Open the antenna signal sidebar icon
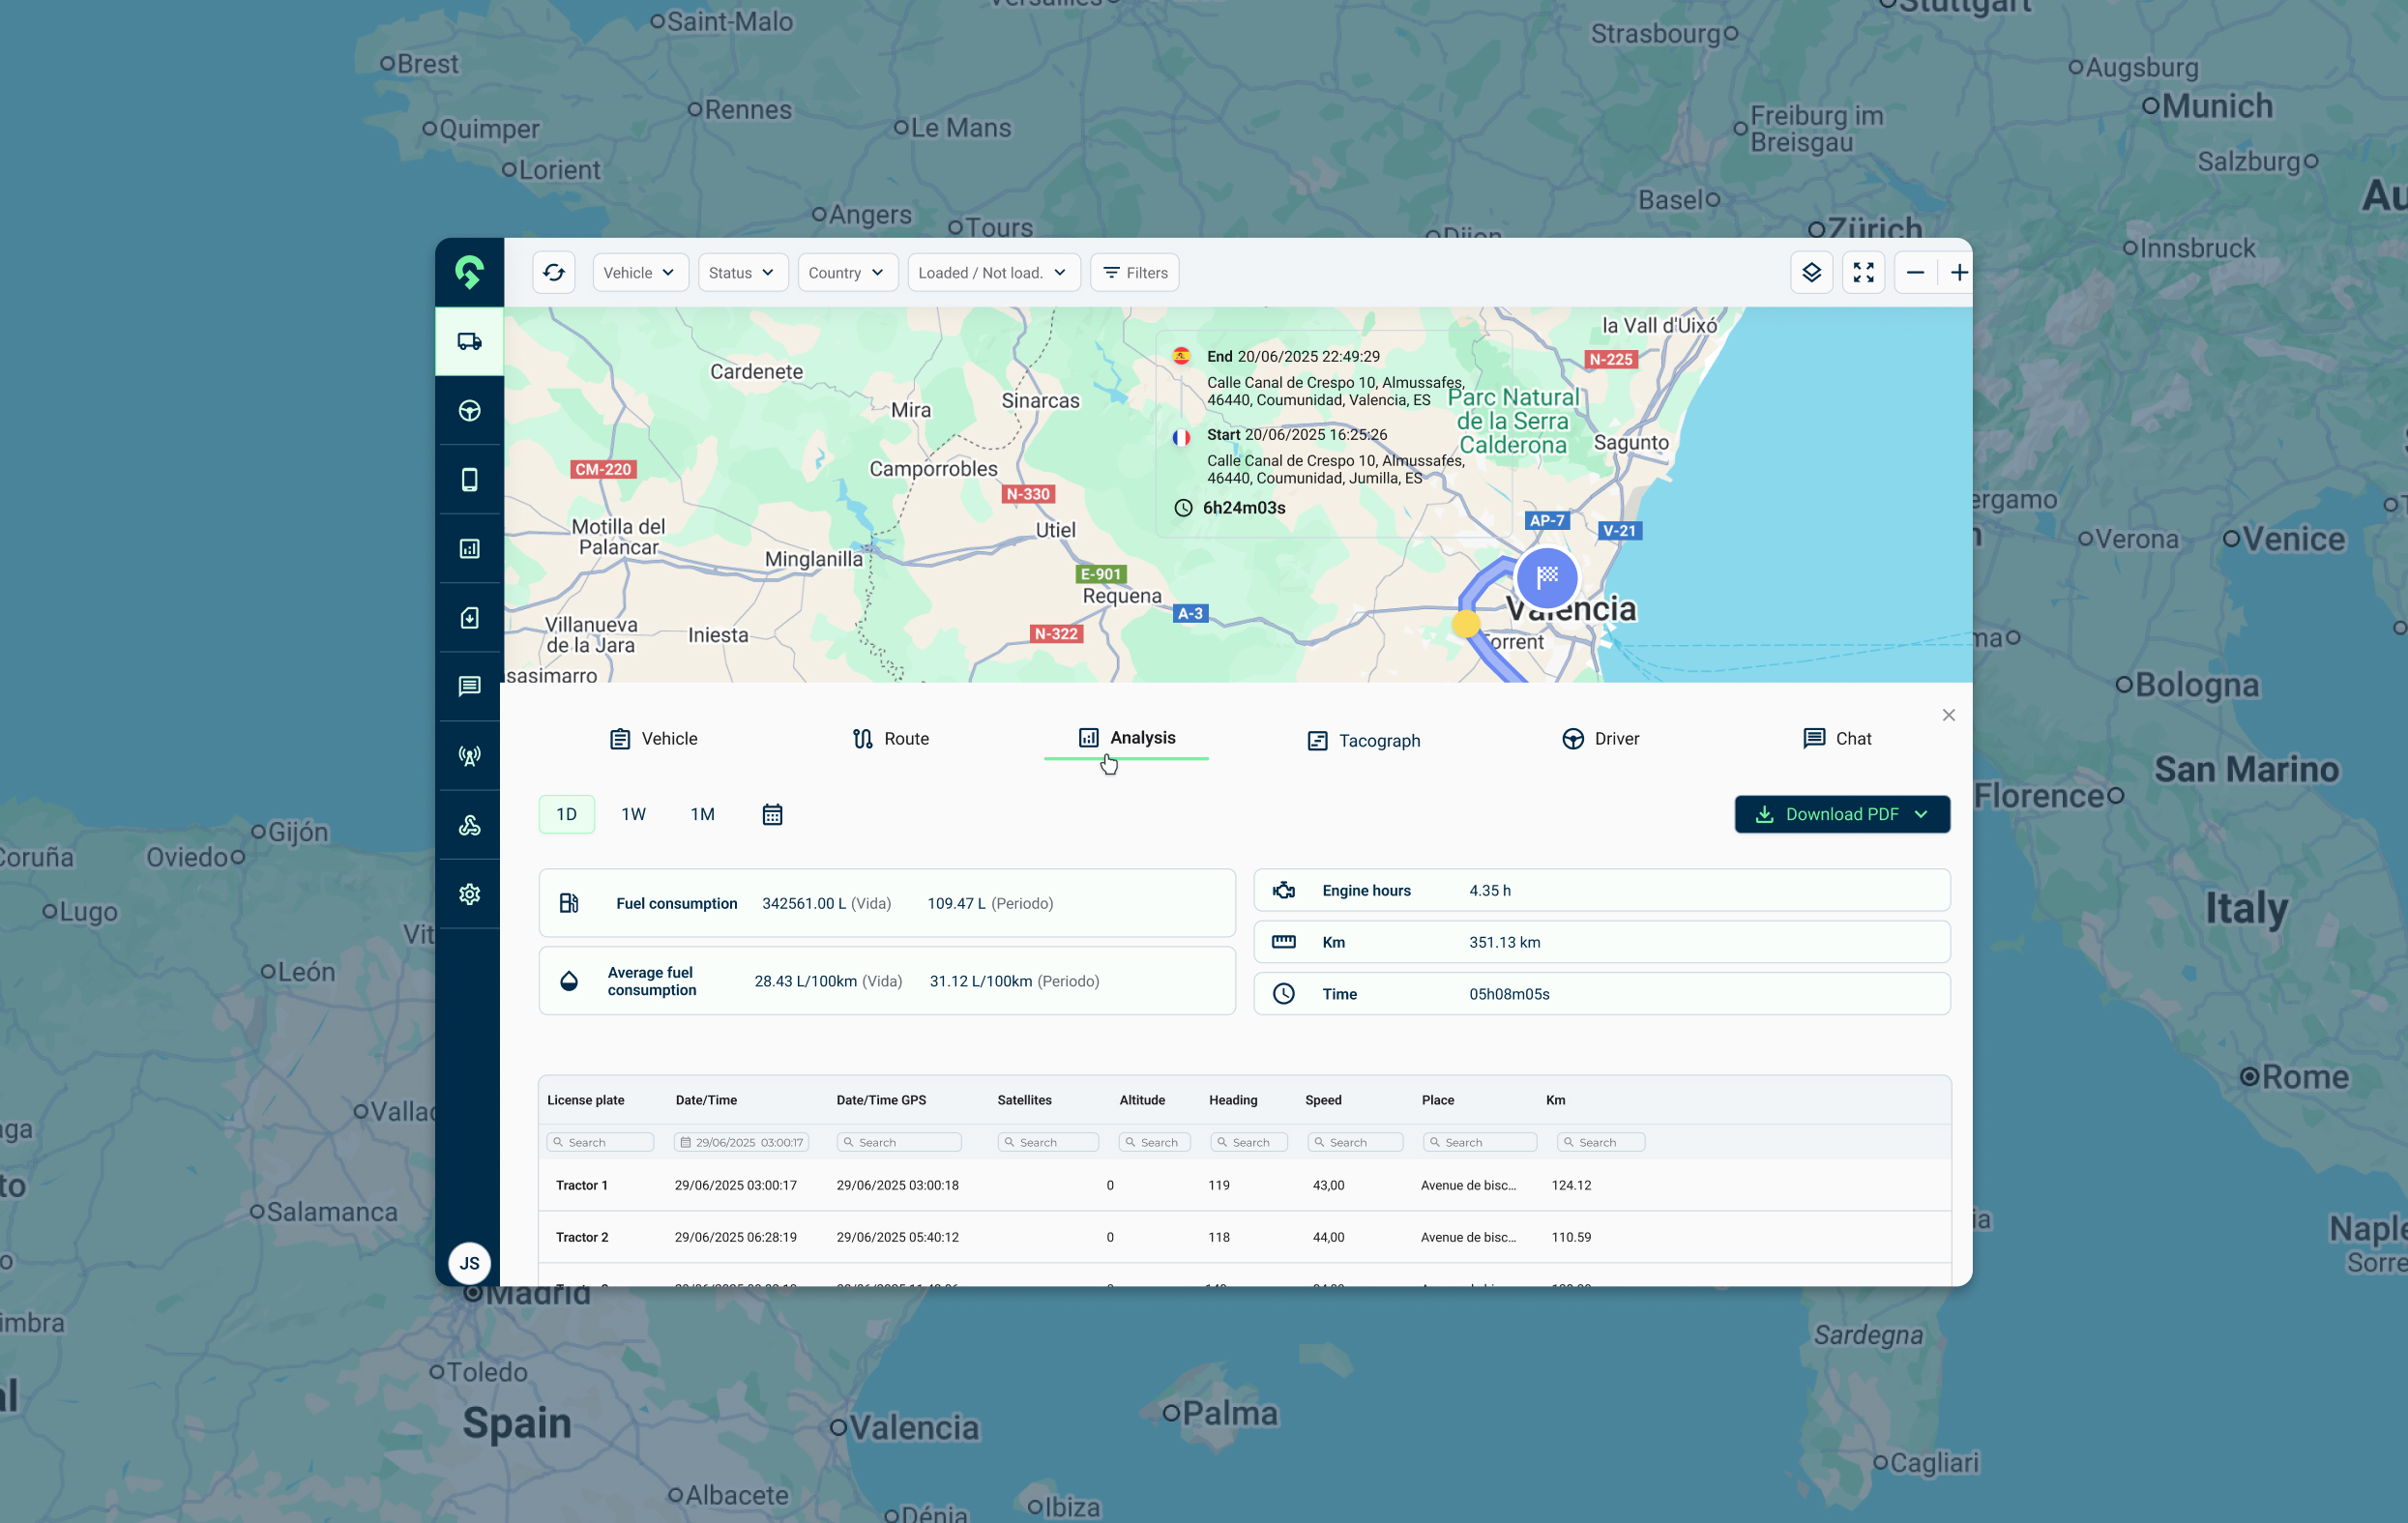This screenshot has height=1523, width=2408. pyautogui.click(x=469, y=756)
